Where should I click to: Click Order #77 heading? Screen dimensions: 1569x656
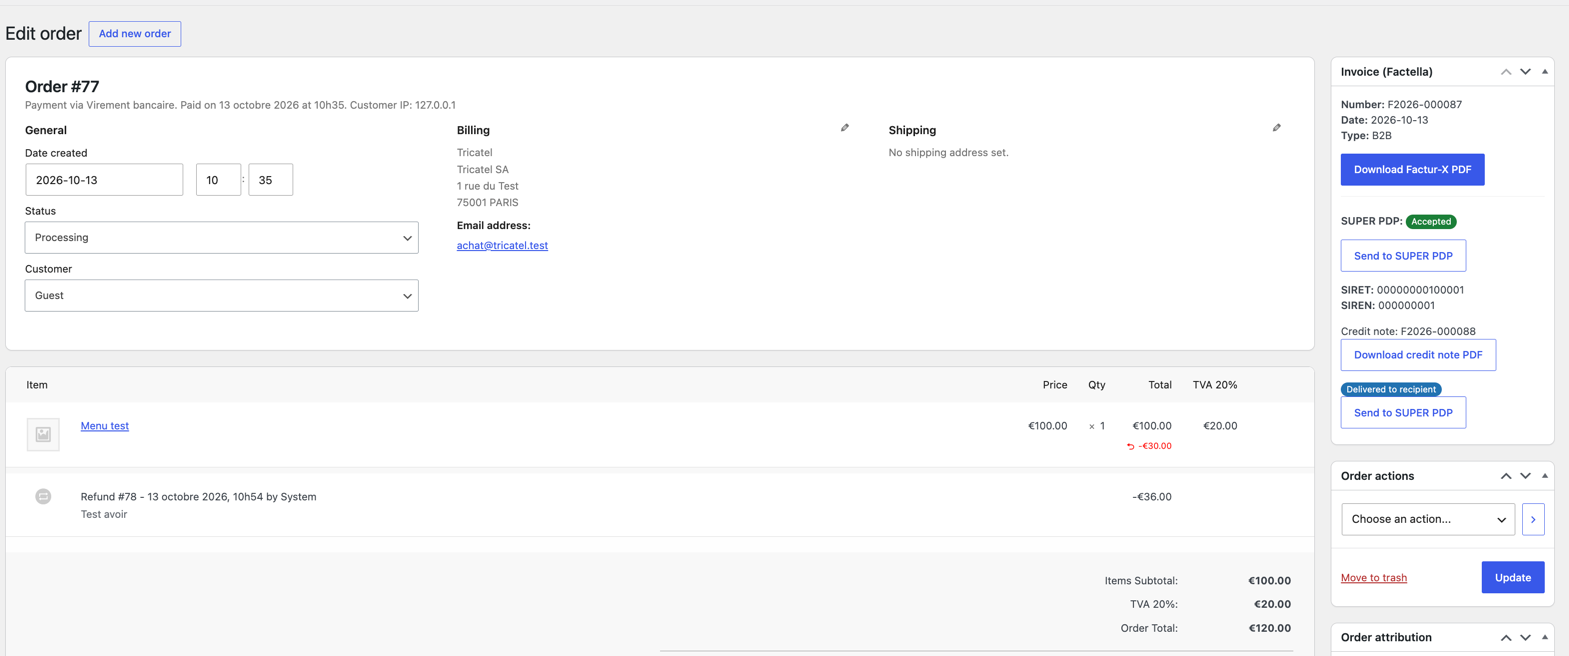pos(62,87)
